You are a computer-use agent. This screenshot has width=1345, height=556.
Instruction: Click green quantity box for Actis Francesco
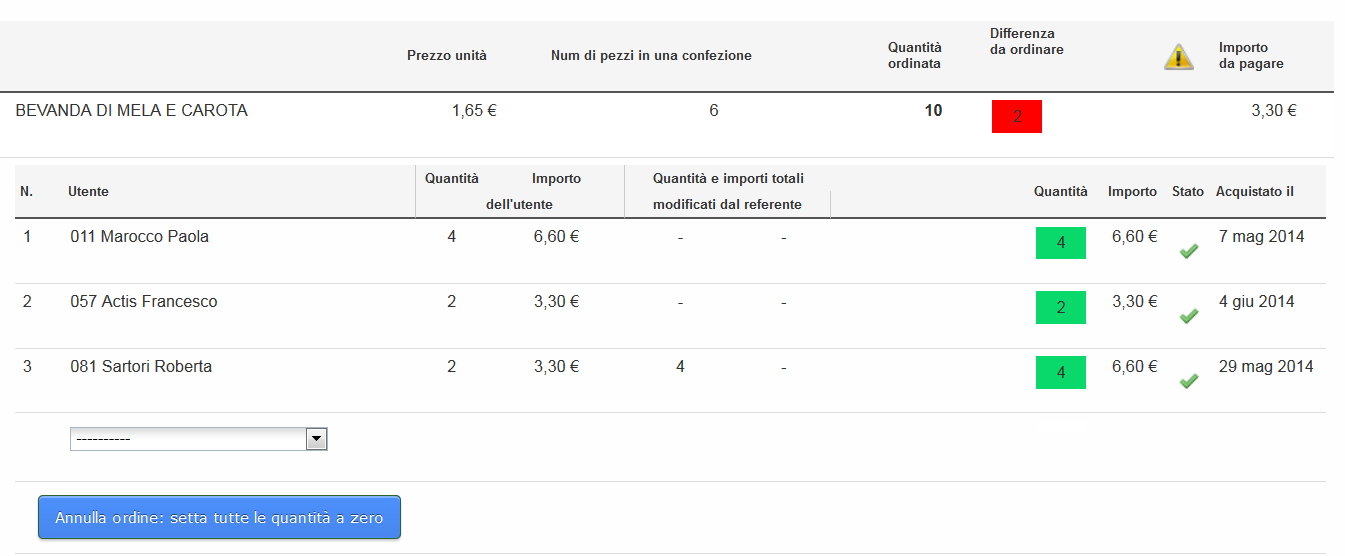1061,308
